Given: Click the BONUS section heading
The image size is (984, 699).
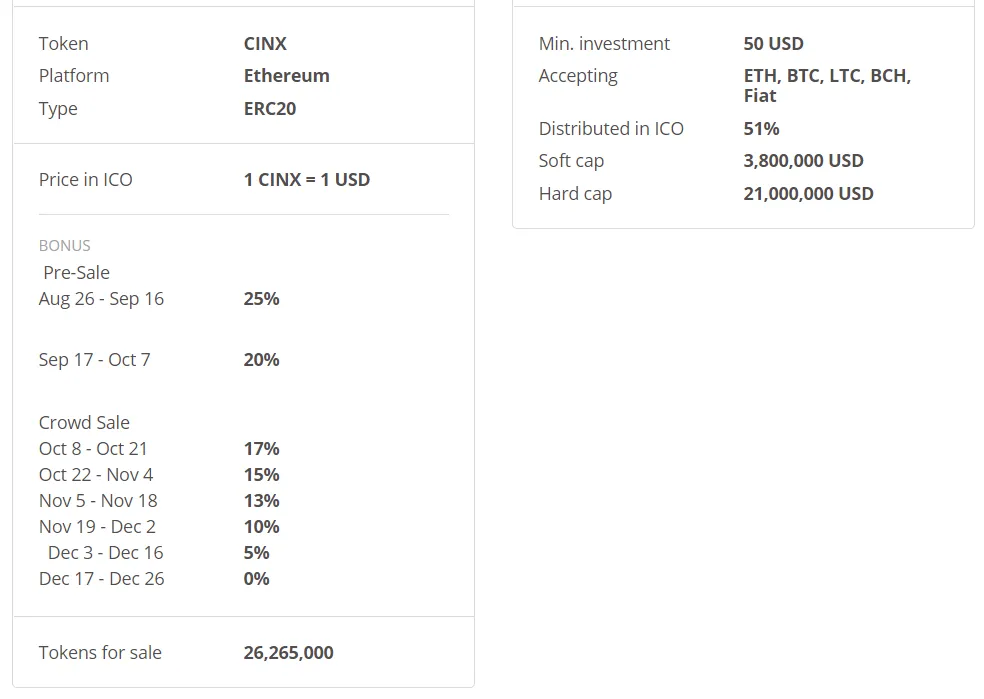Looking at the screenshot, I should (65, 246).
